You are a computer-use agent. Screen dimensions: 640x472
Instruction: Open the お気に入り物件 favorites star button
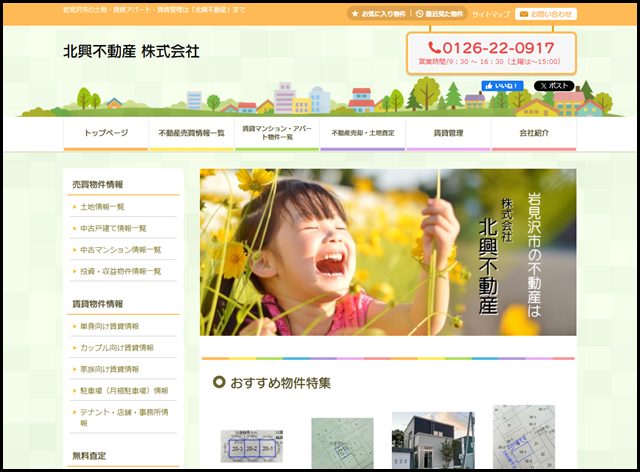coord(378,14)
